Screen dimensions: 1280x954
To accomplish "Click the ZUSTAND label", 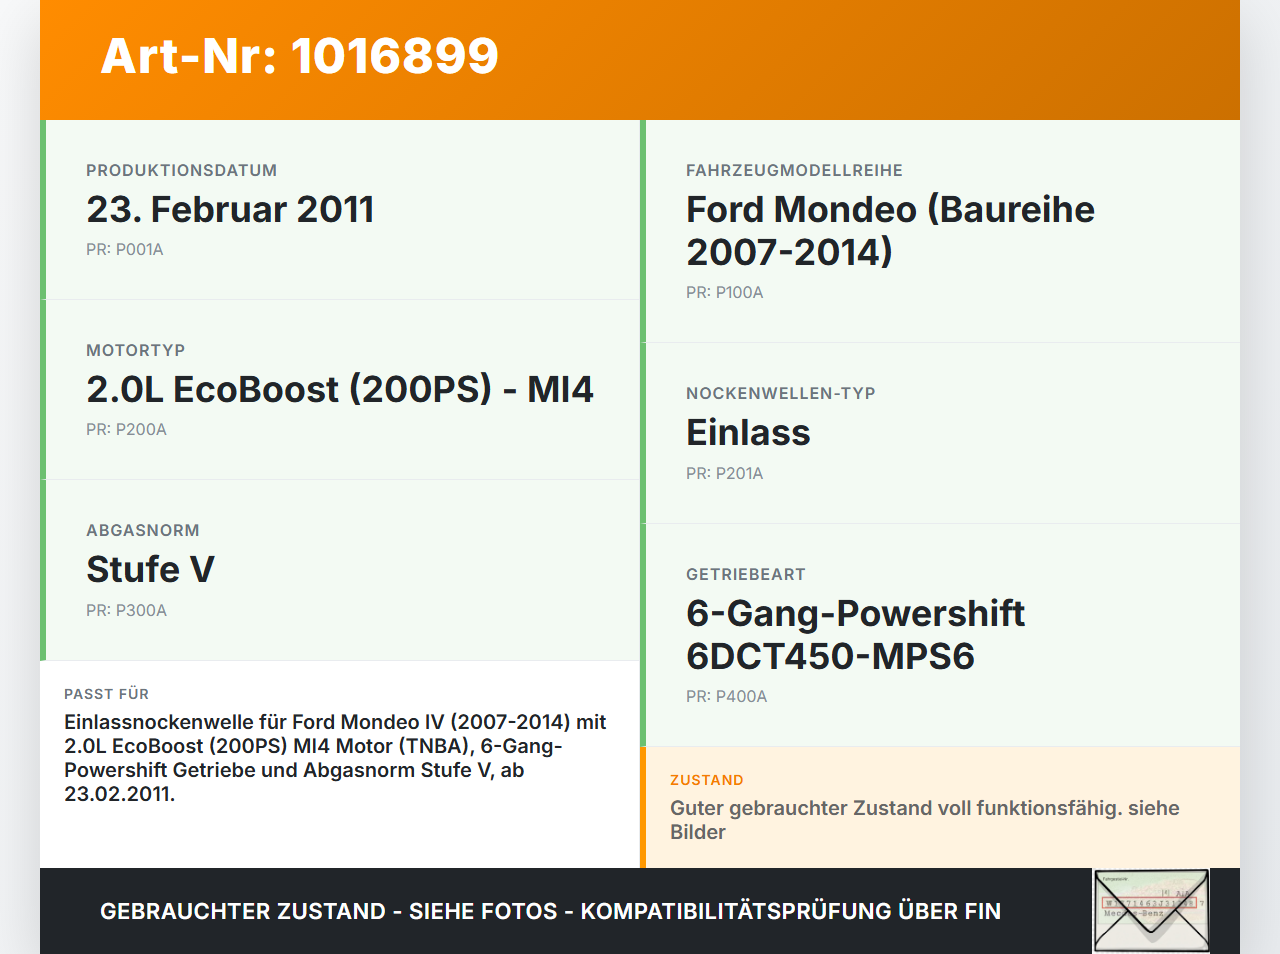I will click(x=707, y=780).
